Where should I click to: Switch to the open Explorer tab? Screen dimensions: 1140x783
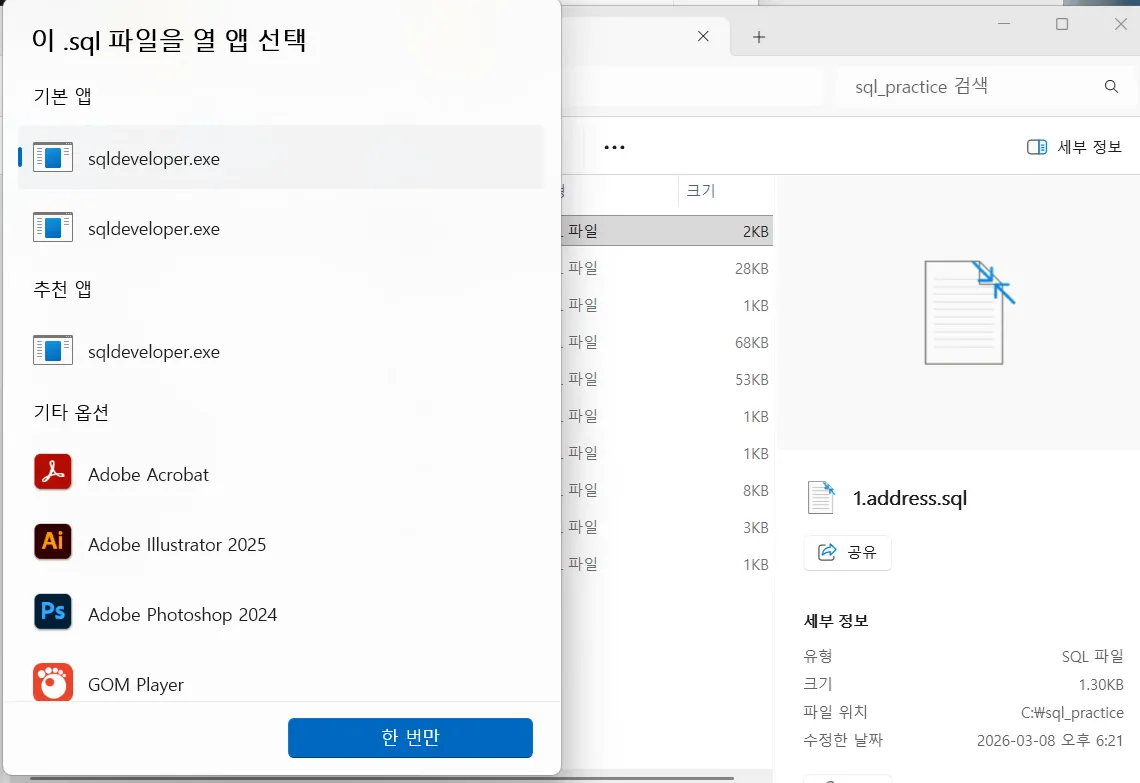pyautogui.click(x=640, y=35)
